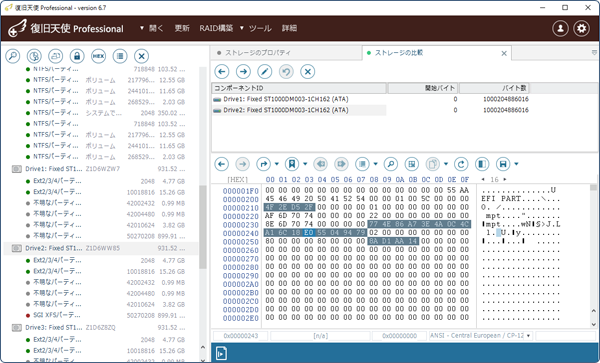This screenshot has height=363, width=600.
Task: Open the settings gear icon in header
Action: click(x=581, y=28)
